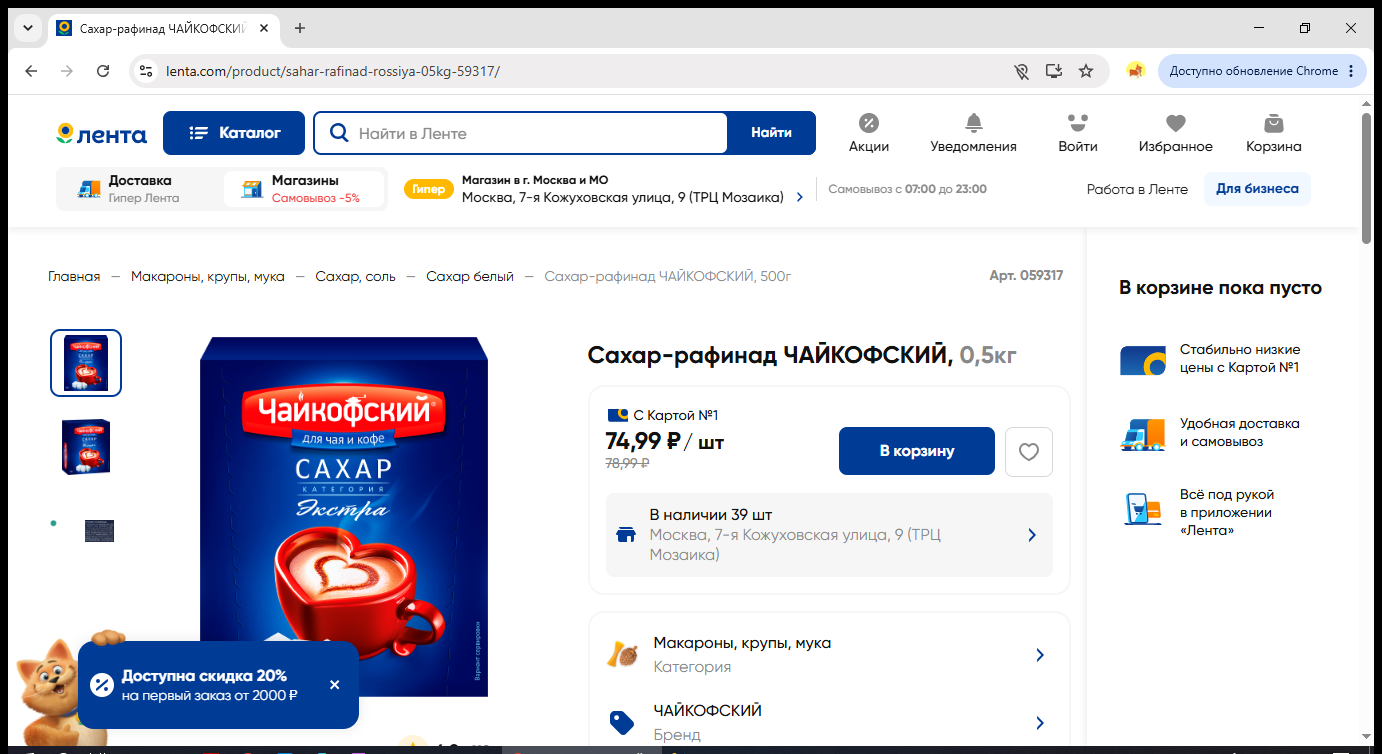This screenshot has width=1382, height=754.
Task: Open the Работа в Ленте link
Action: pos(1137,189)
